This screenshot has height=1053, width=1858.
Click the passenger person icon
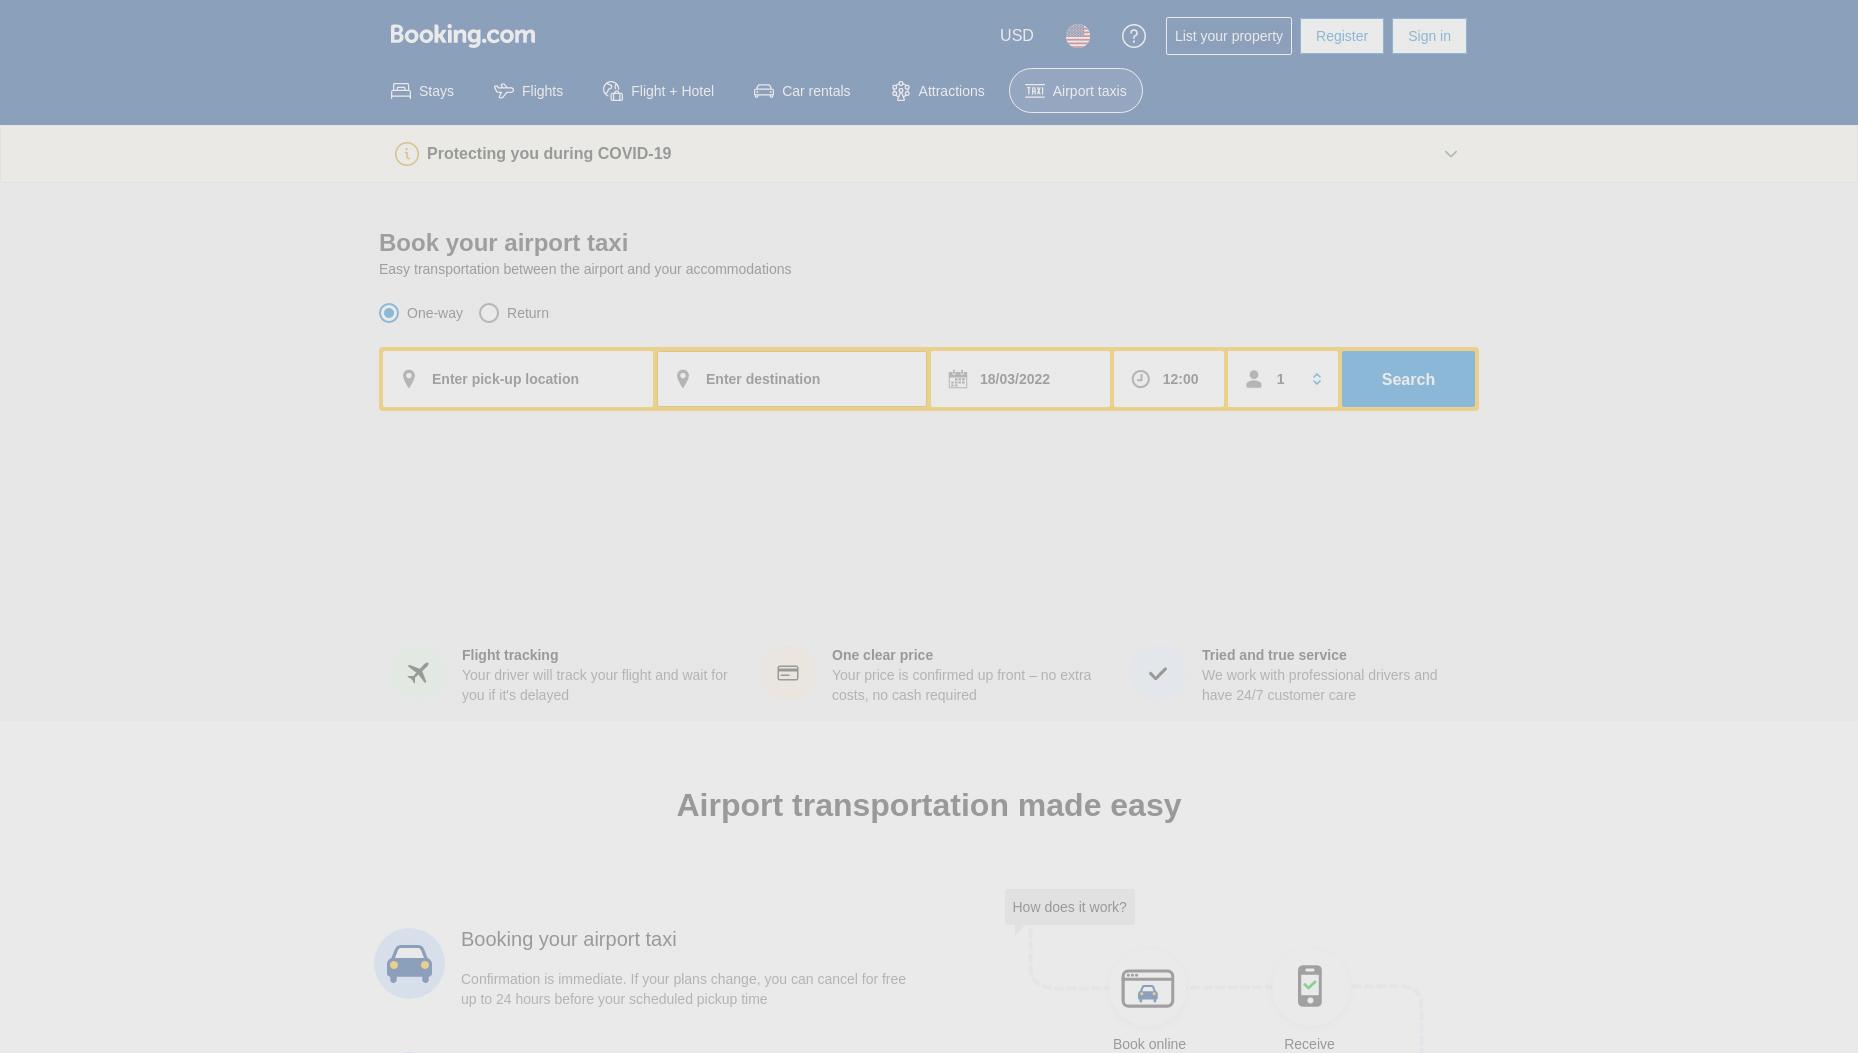pos(1253,379)
